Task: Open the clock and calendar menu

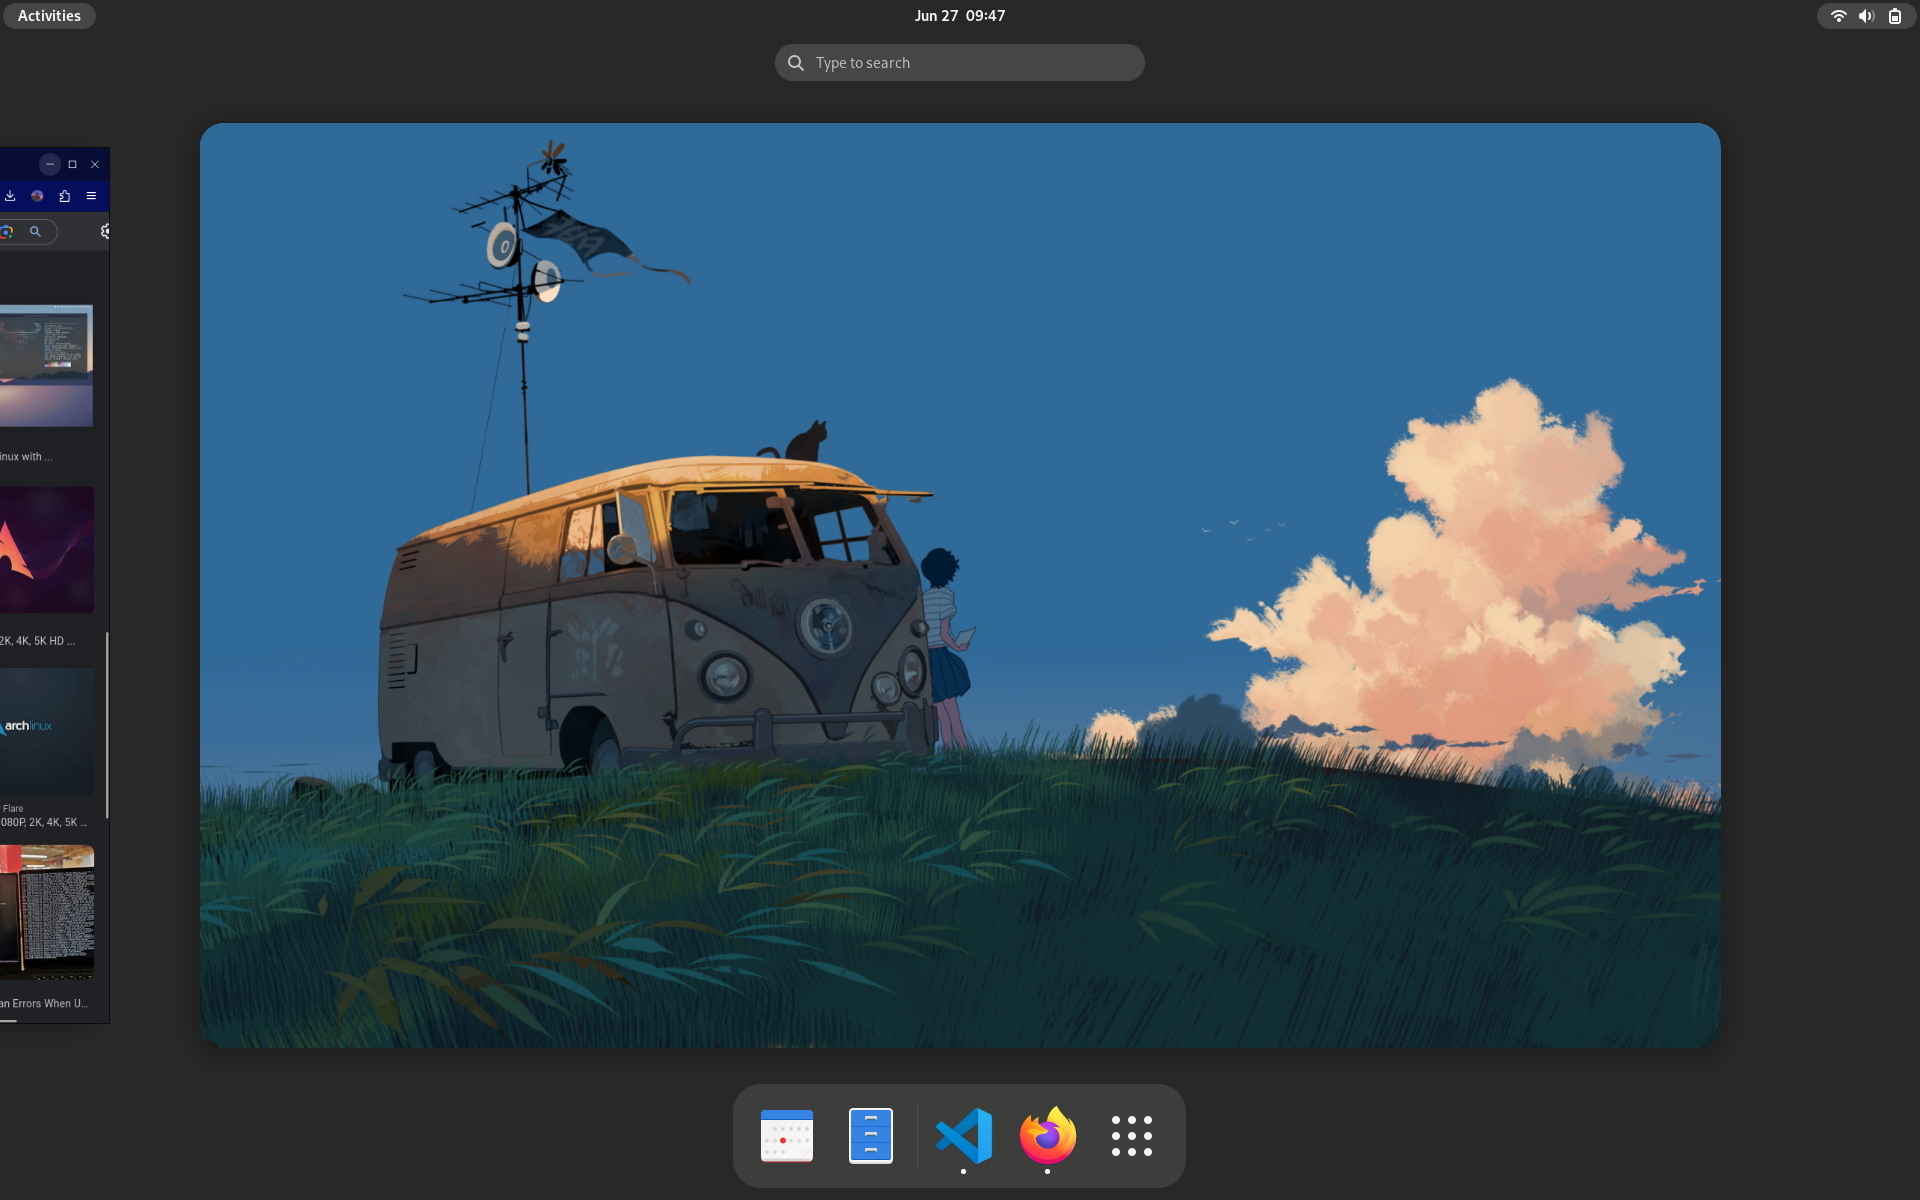Action: pos(960,16)
